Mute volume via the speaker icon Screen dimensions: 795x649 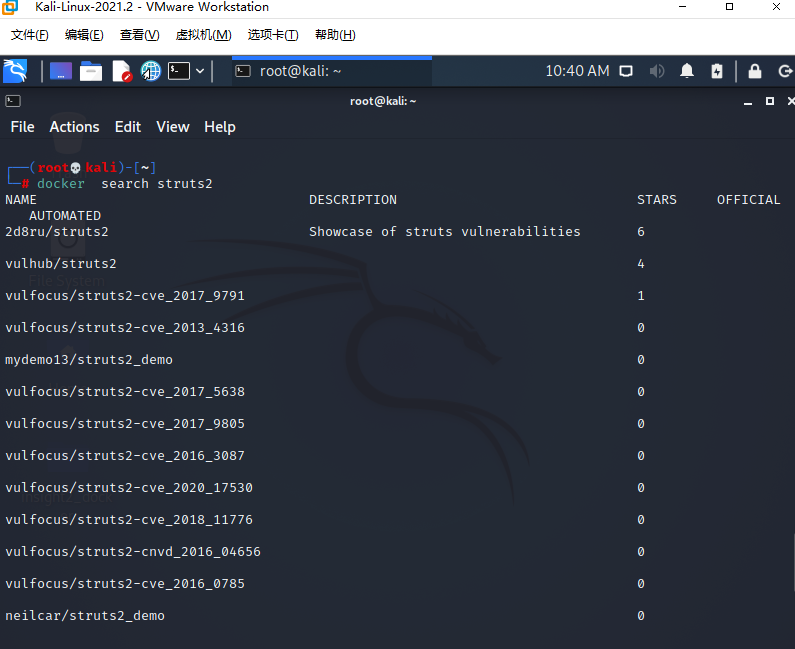(657, 71)
